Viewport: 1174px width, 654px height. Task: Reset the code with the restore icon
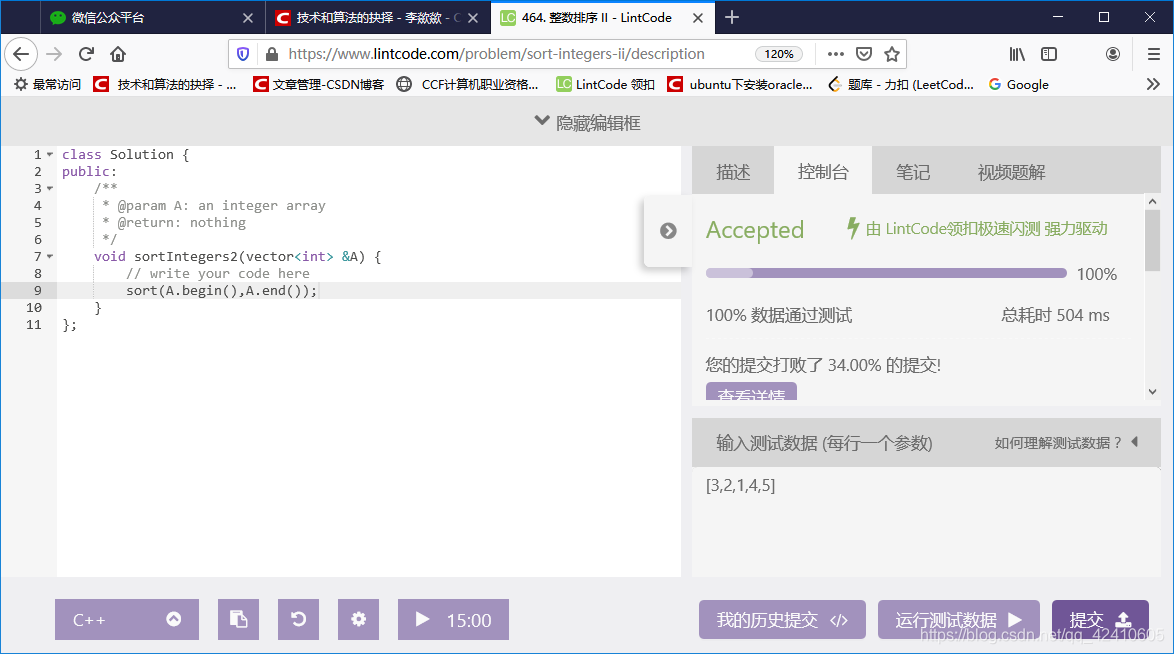(298, 619)
